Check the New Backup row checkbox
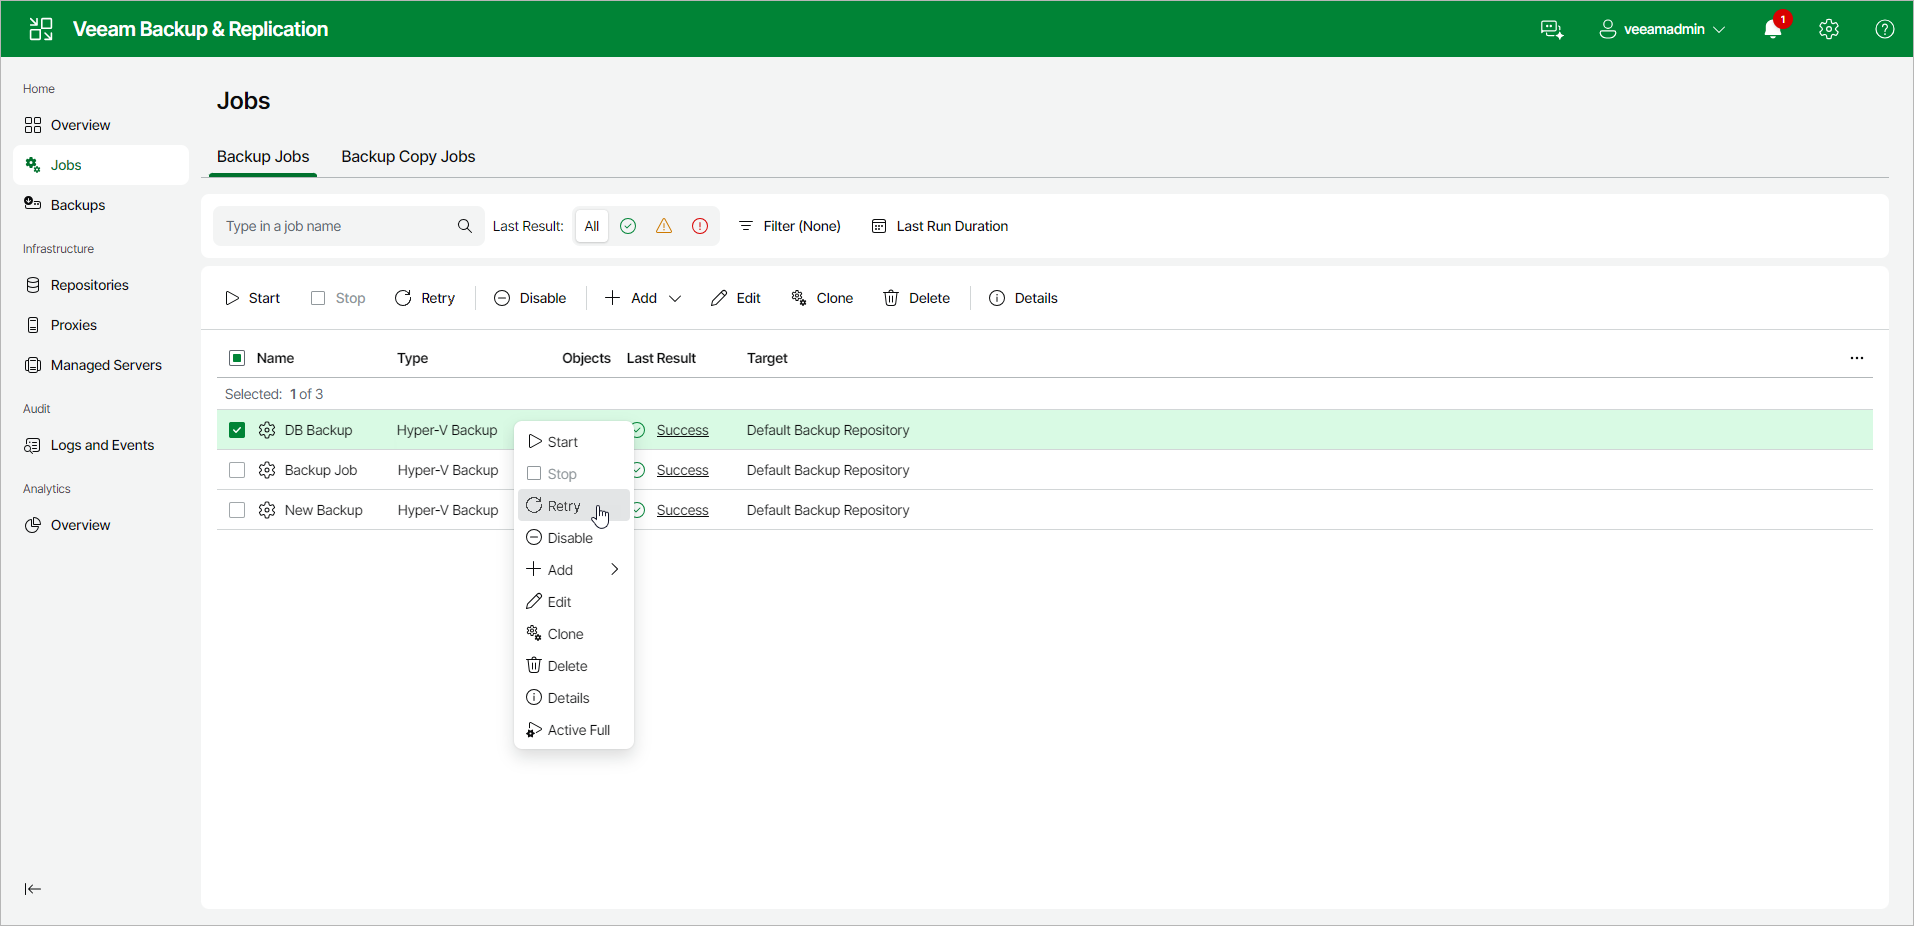 click(x=237, y=510)
